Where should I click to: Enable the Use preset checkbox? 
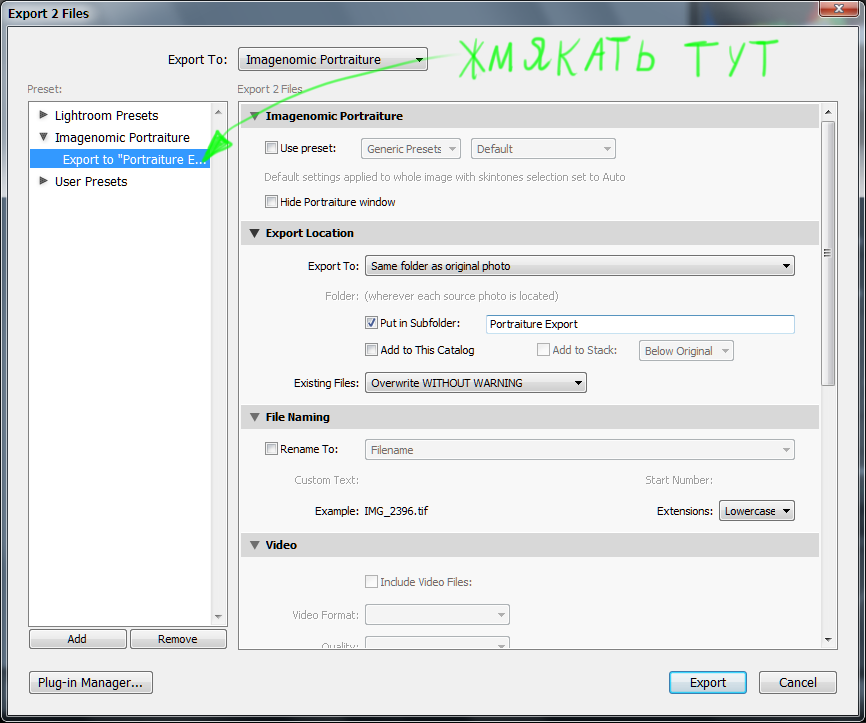271,148
